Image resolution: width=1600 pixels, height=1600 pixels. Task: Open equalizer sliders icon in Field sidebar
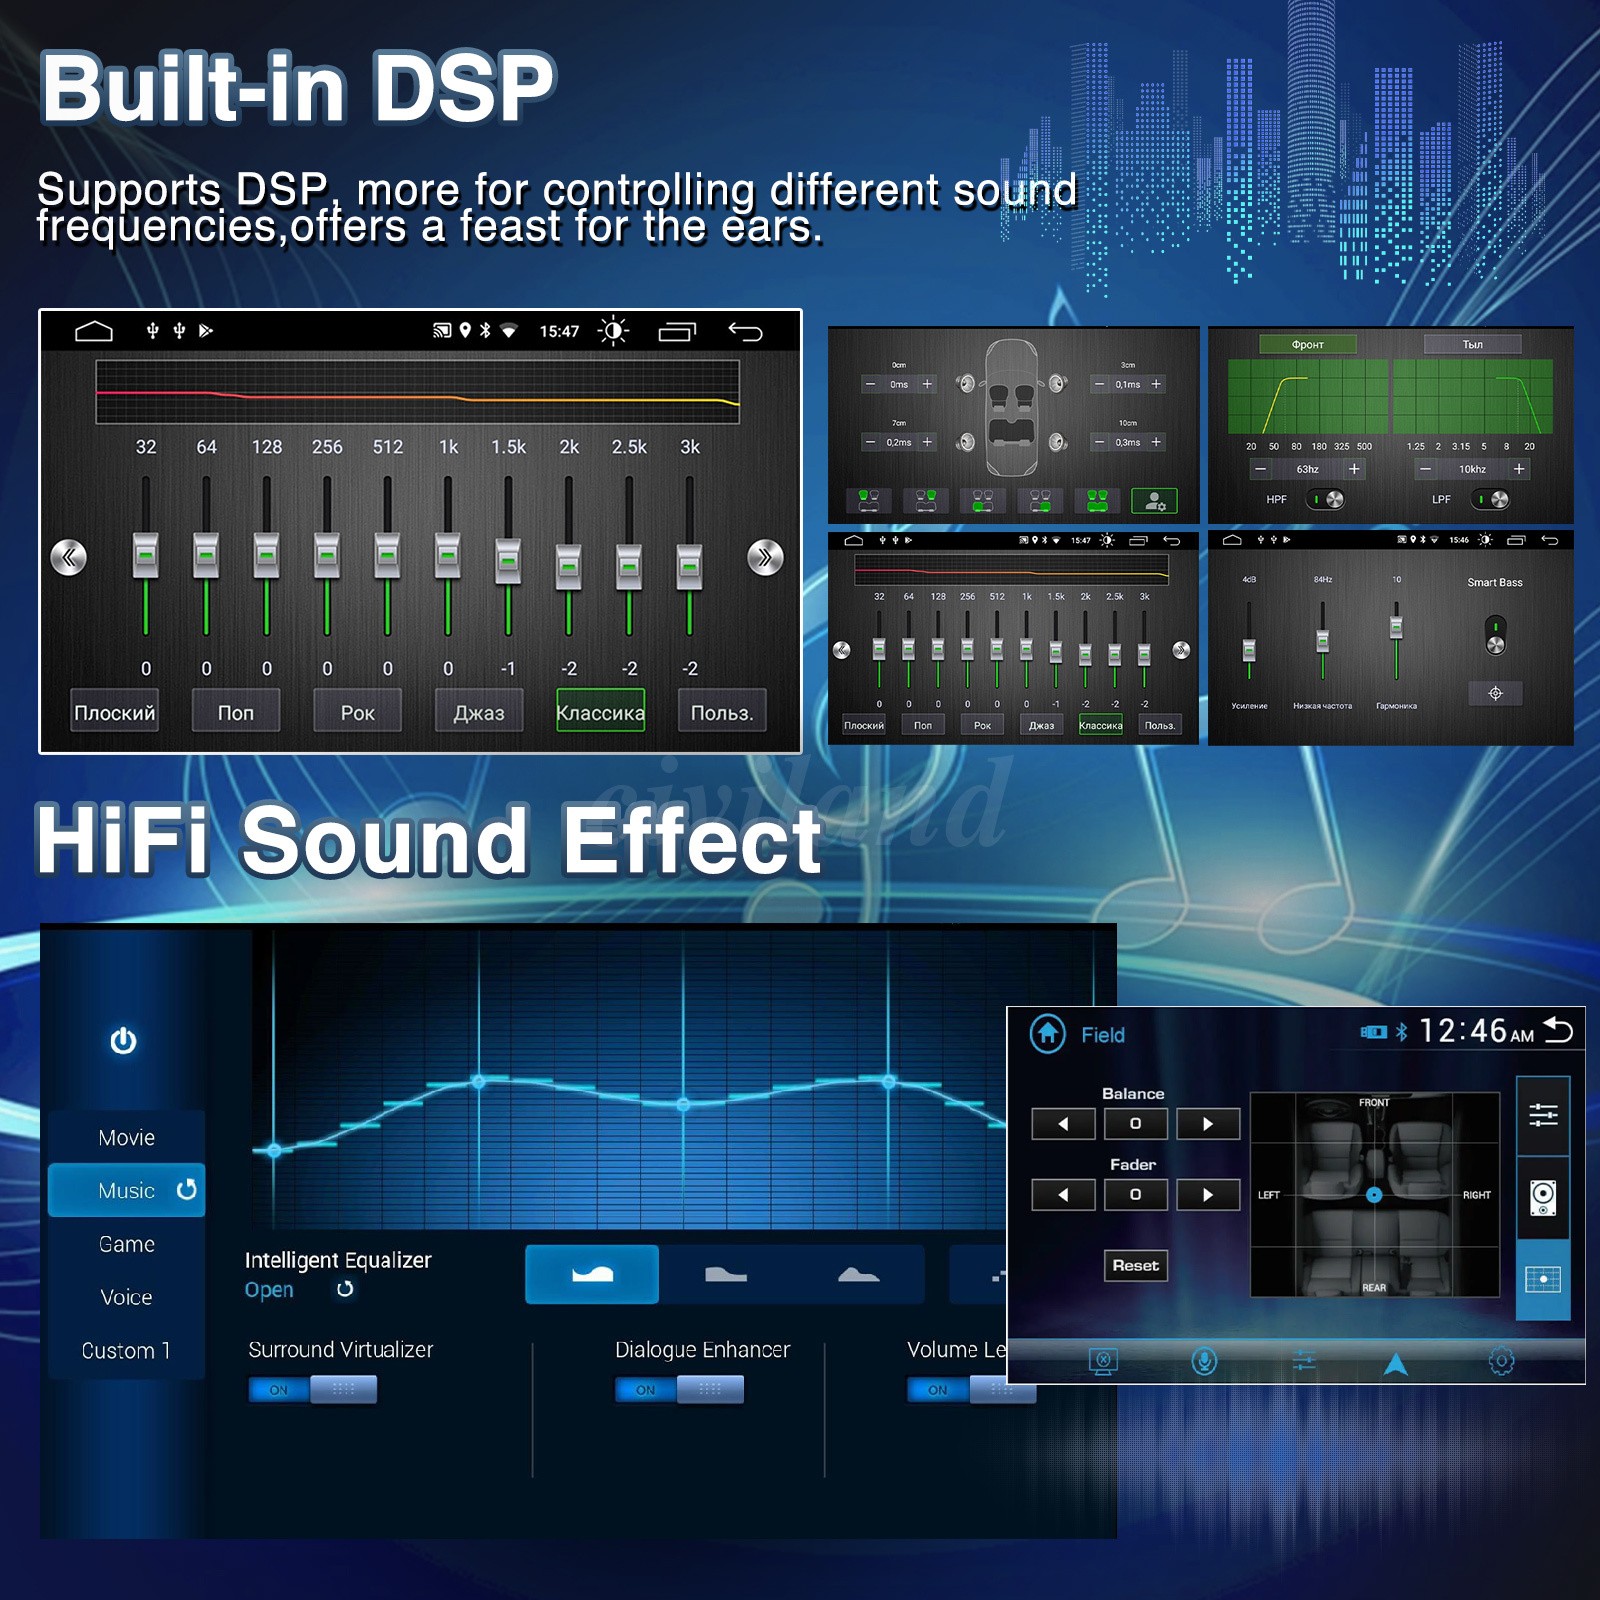[1543, 1115]
